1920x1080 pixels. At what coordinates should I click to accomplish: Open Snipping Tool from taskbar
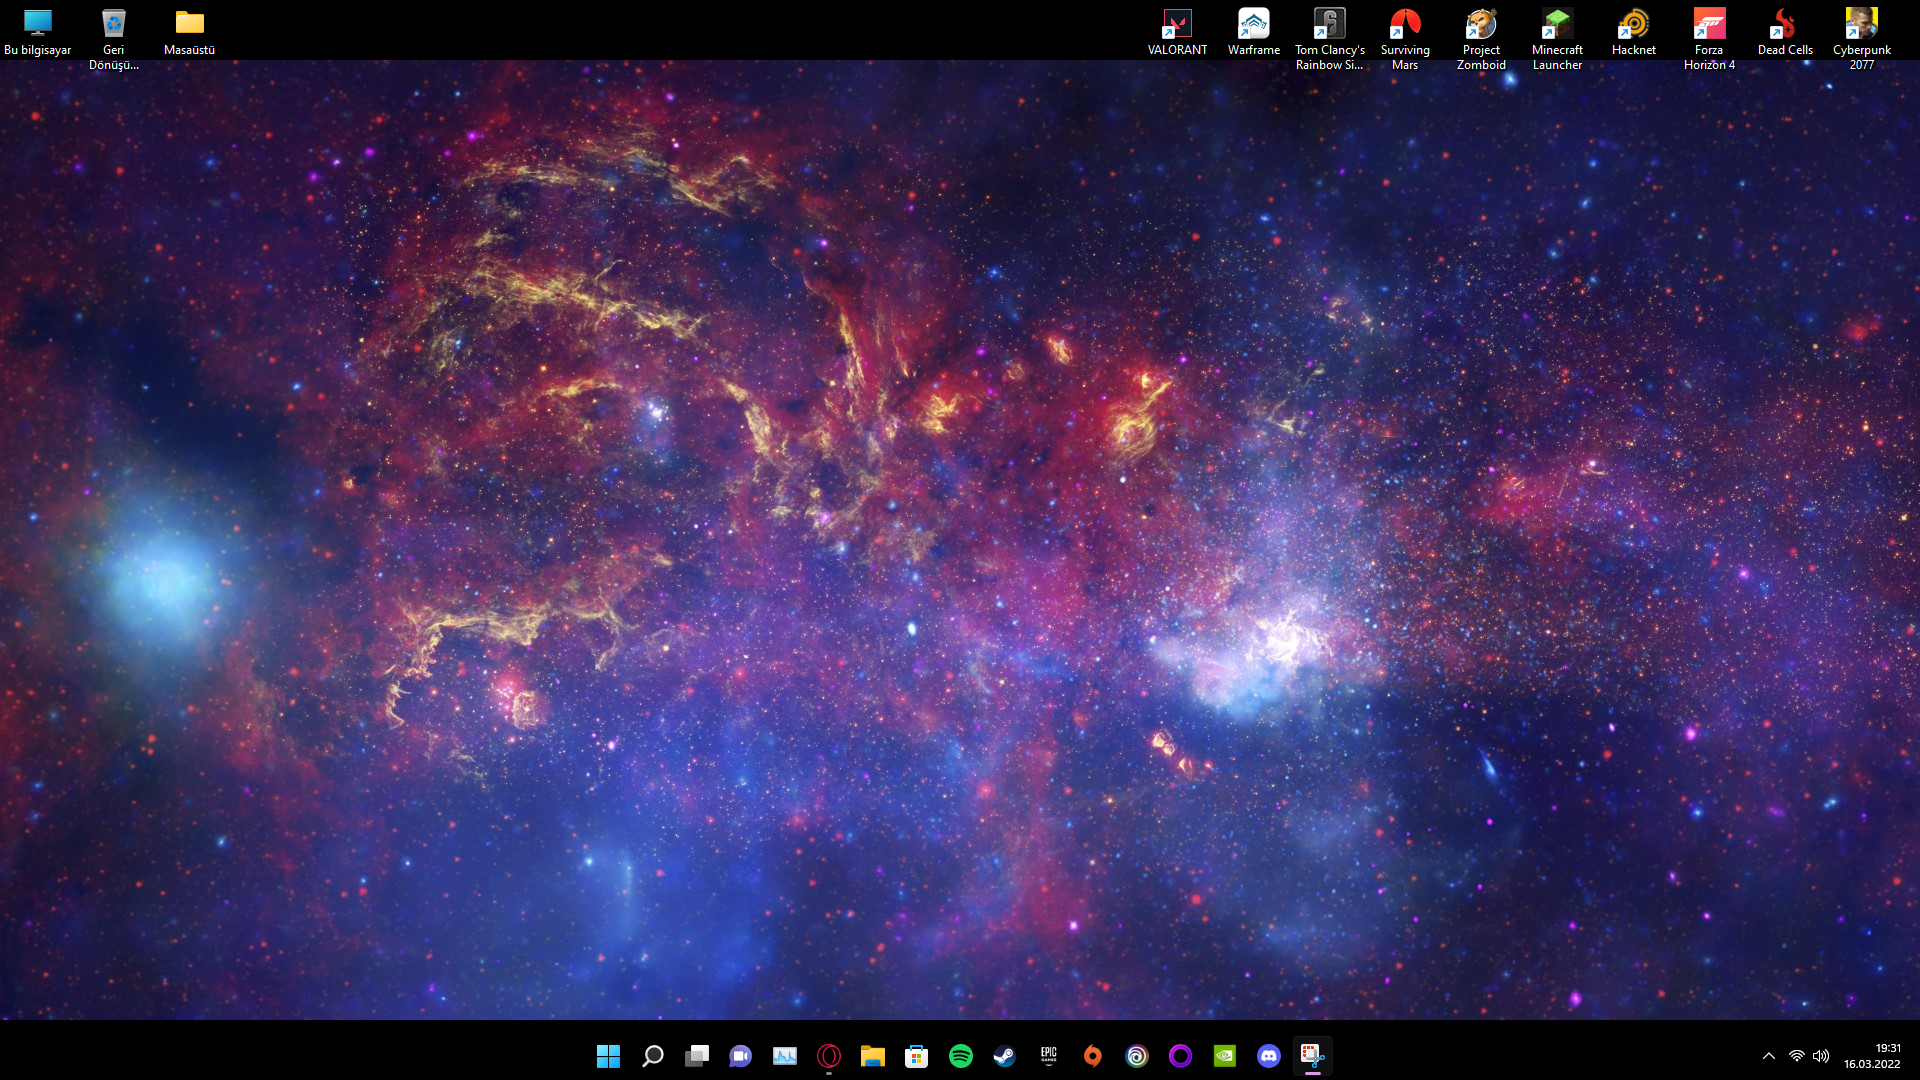click(x=1312, y=1056)
